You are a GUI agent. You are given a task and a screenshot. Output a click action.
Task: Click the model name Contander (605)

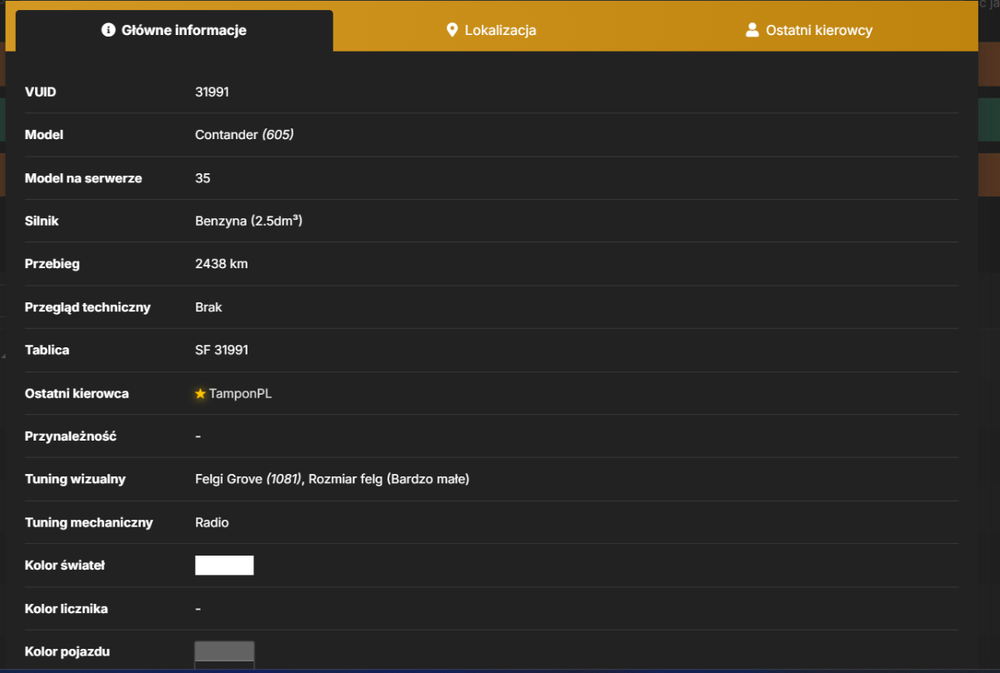tap(244, 135)
